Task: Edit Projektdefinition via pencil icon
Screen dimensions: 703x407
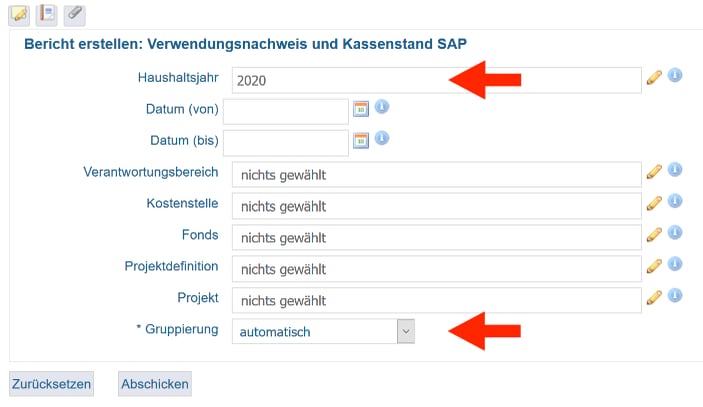Action: coord(654,266)
